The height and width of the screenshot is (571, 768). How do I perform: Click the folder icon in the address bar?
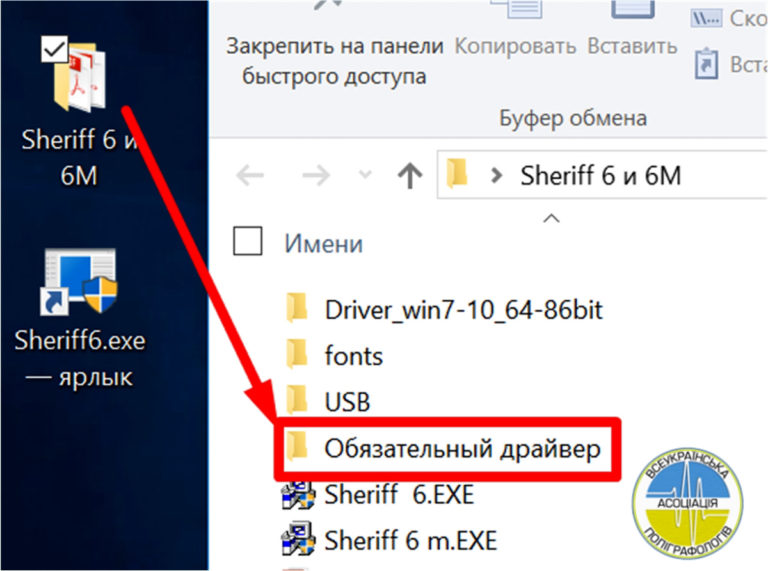[457, 176]
